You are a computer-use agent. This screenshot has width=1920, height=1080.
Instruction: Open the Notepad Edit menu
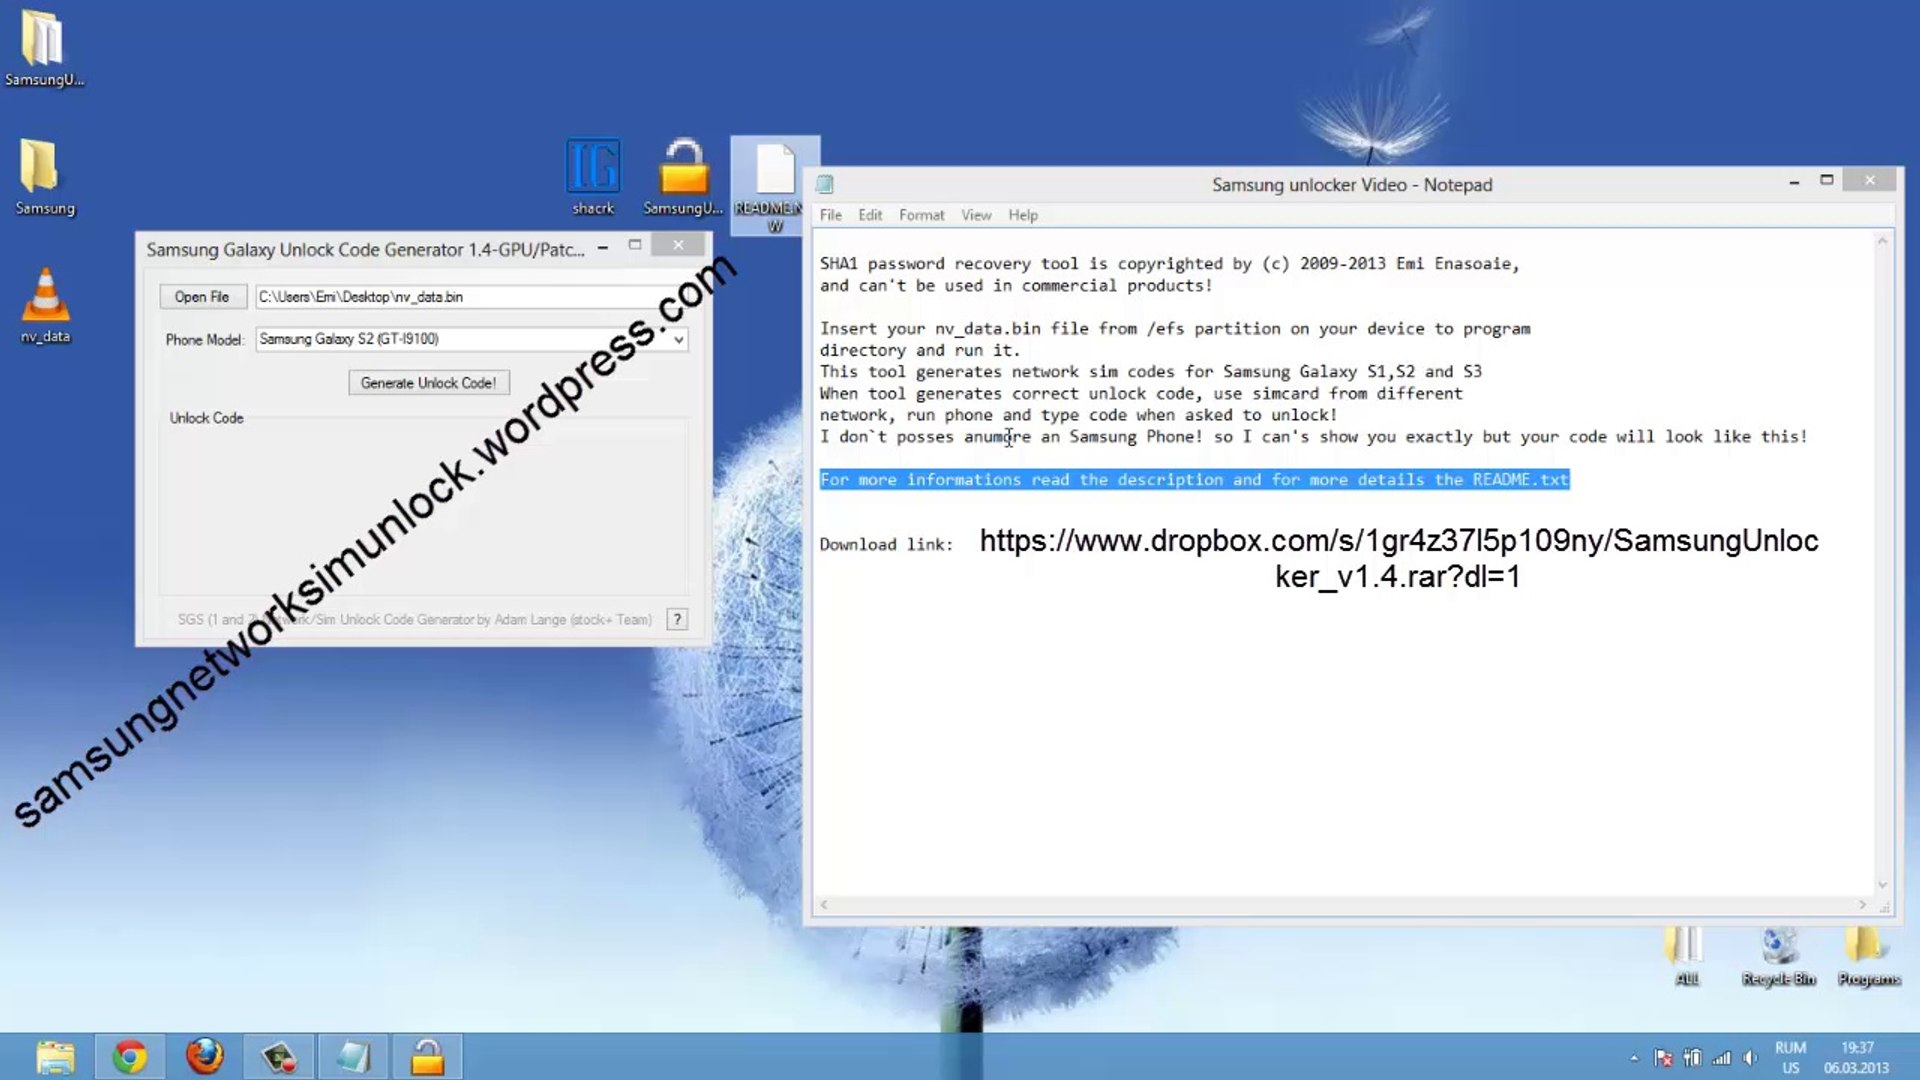coord(870,215)
